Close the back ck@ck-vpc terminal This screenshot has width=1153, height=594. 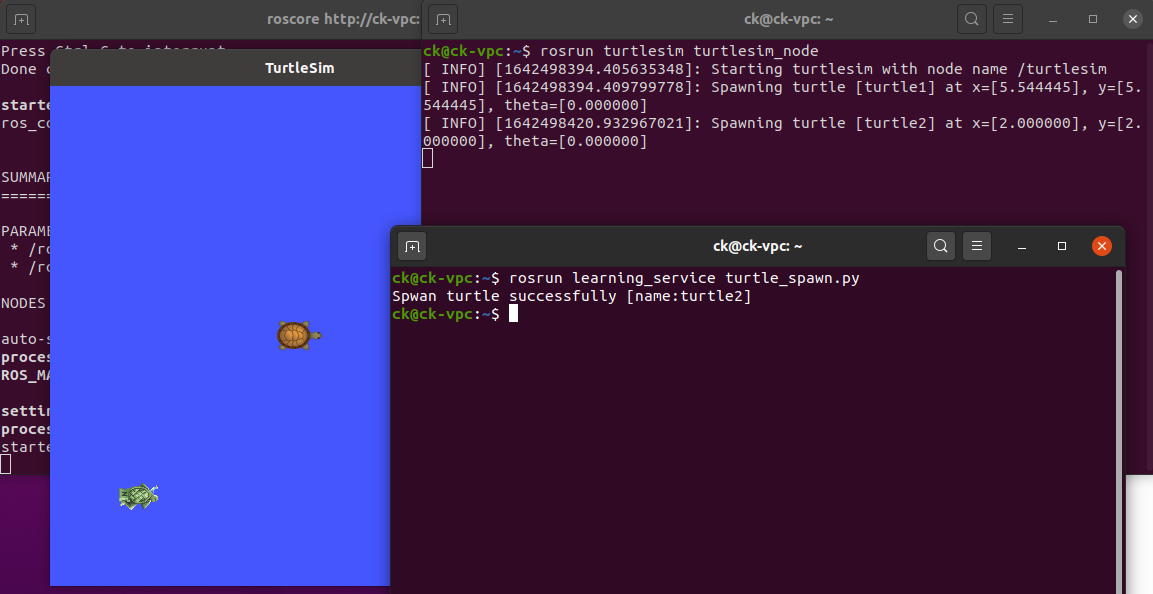click(x=1132, y=19)
